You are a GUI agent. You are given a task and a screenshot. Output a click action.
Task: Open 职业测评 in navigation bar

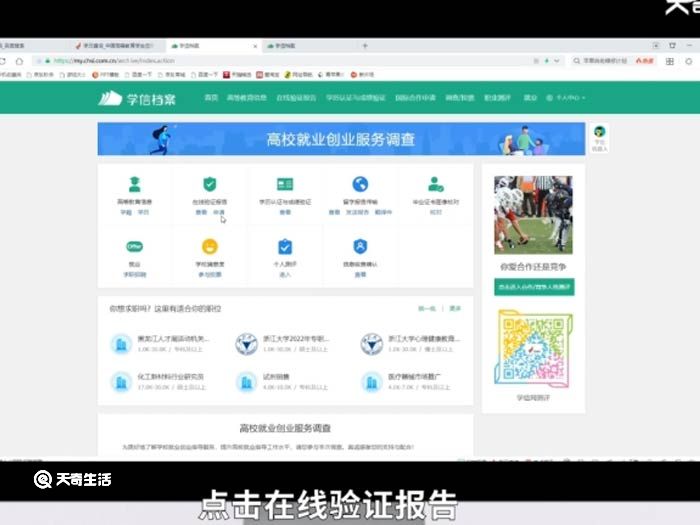click(x=497, y=98)
